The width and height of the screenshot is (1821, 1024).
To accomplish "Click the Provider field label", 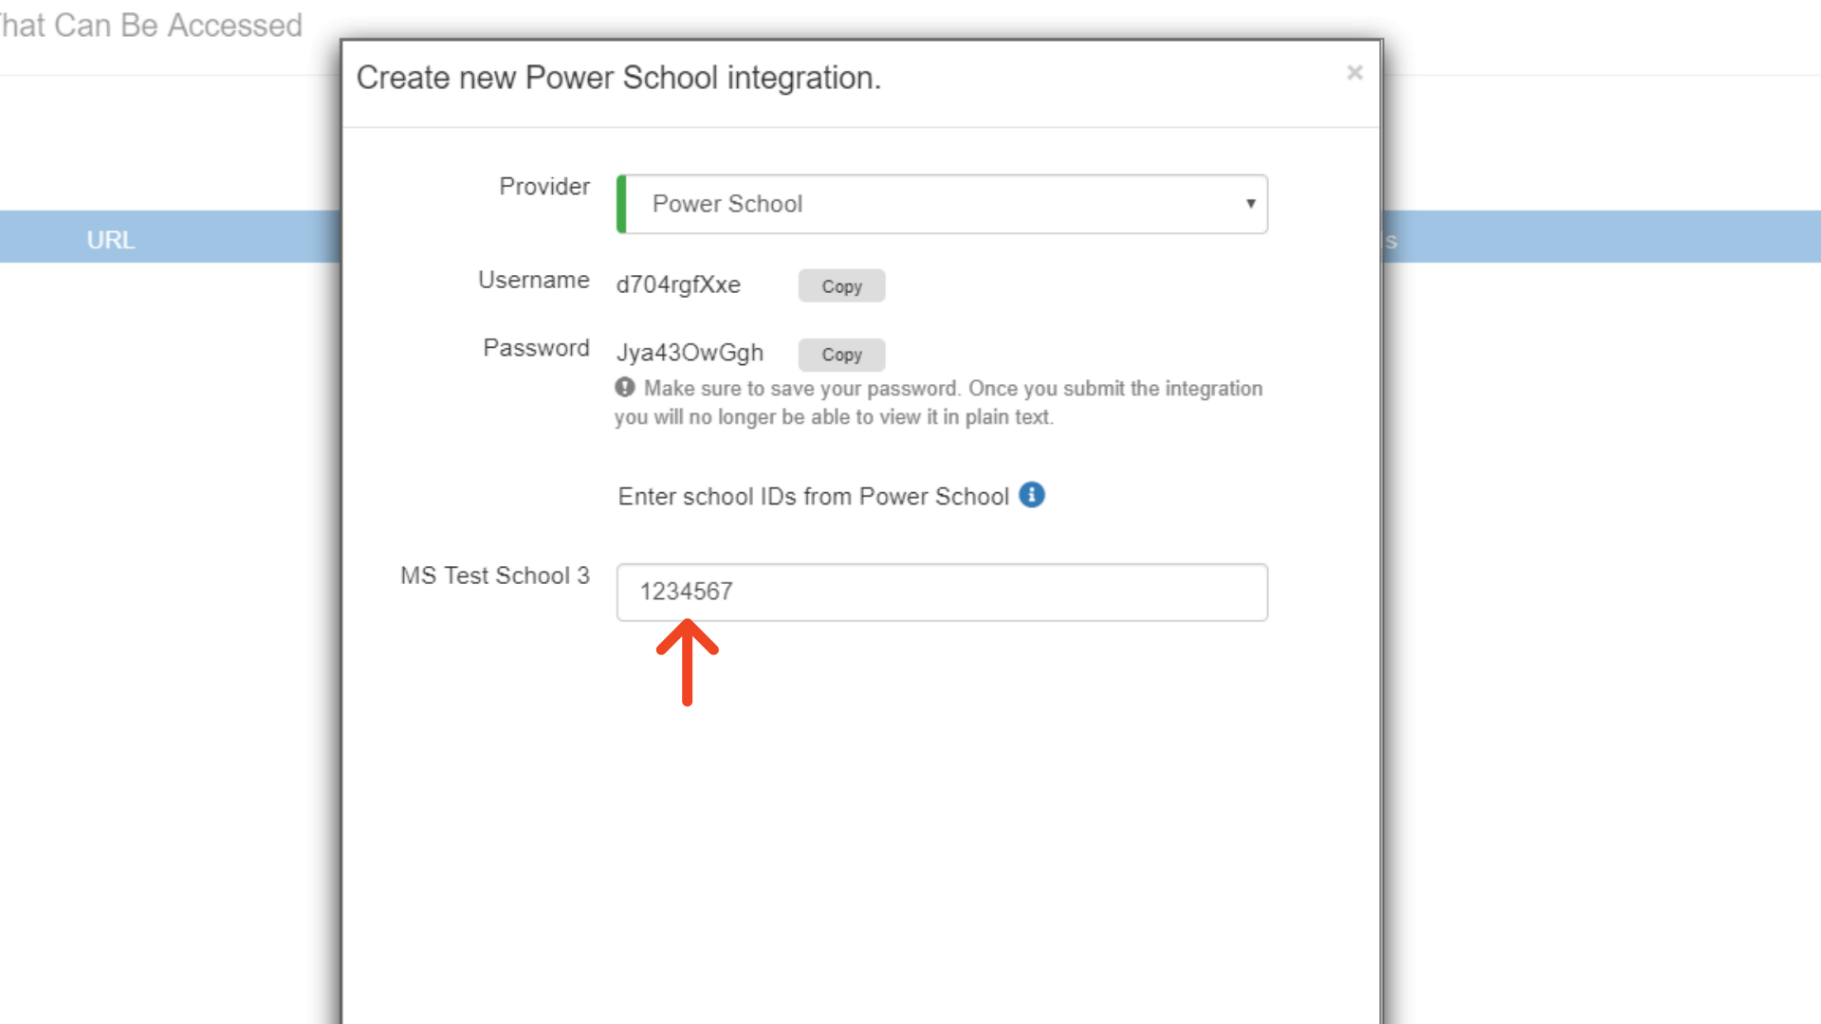I will [544, 187].
